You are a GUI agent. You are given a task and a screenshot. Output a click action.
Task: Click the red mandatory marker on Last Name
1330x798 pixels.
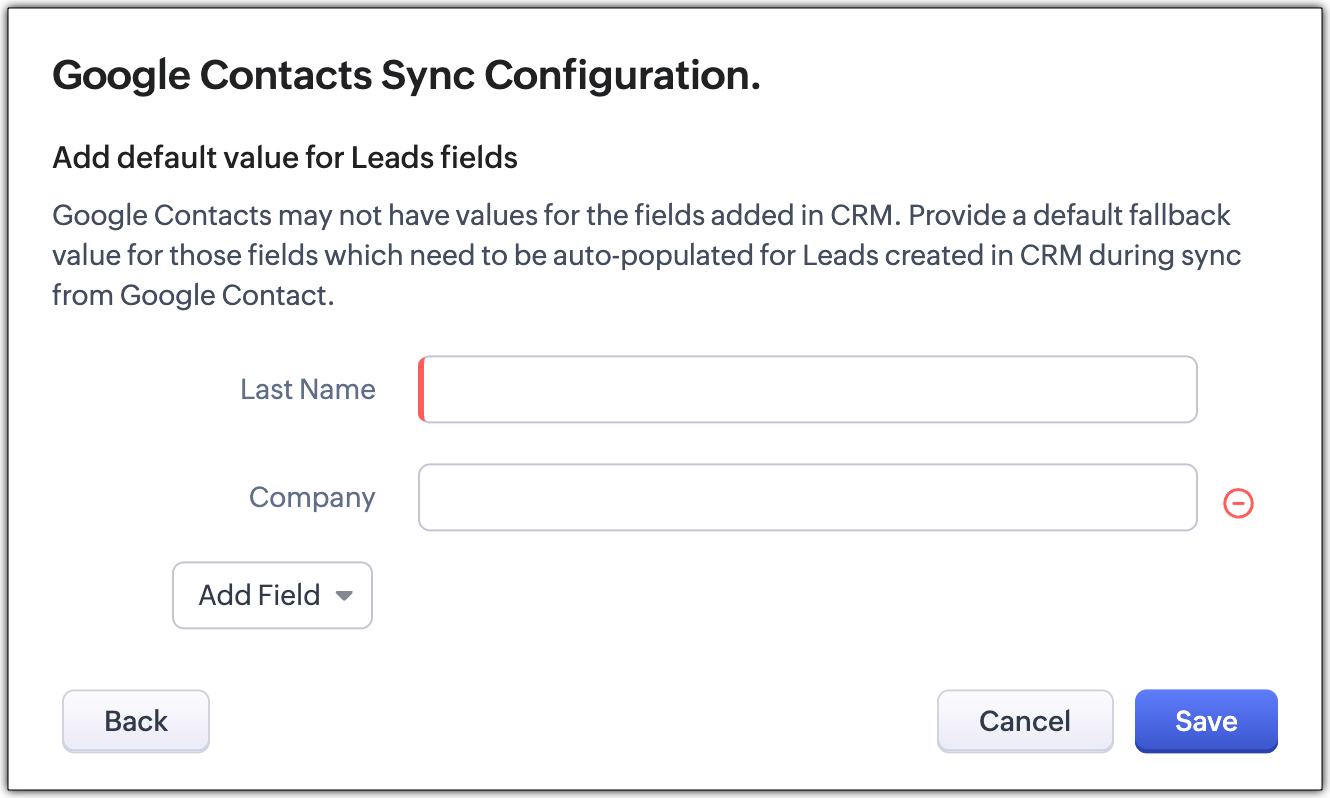click(422, 389)
